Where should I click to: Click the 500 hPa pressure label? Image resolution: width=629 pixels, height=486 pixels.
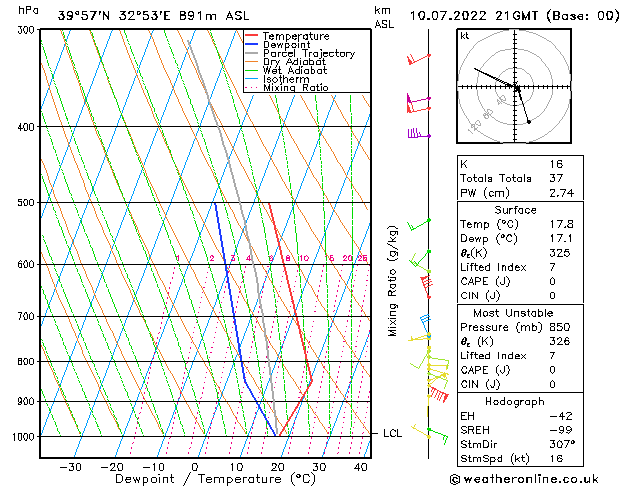[x=28, y=202]
